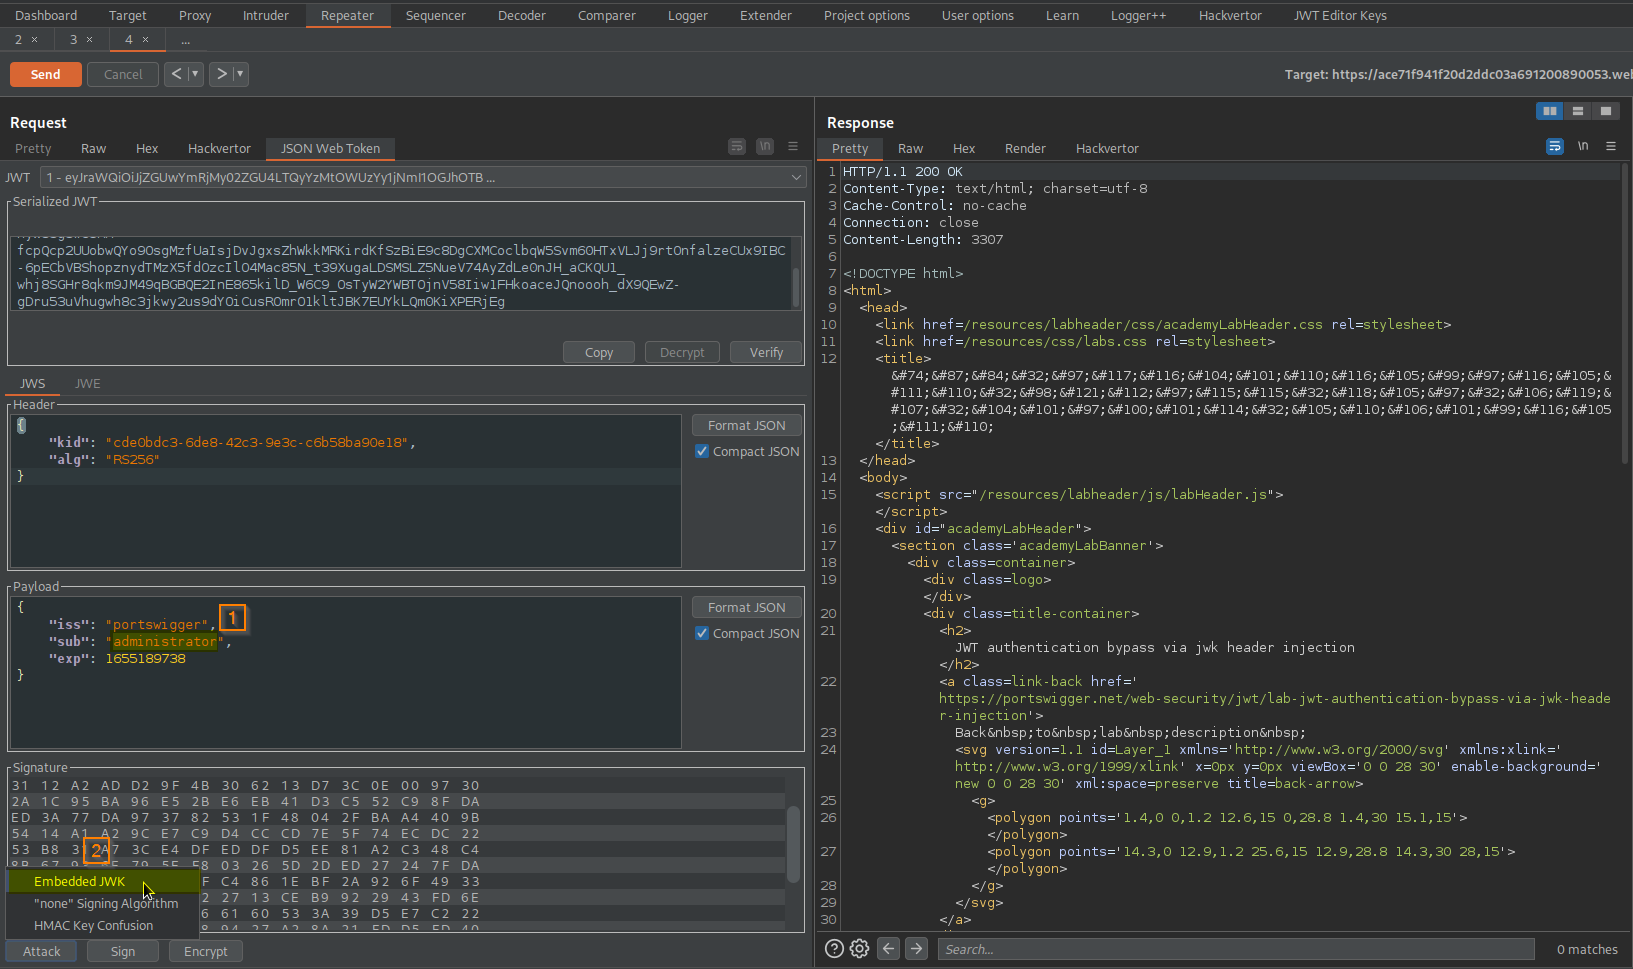Image resolution: width=1633 pixels, height=969 pixels.
Task: Close Repeater tab 4
Action: tap(145, 40)
